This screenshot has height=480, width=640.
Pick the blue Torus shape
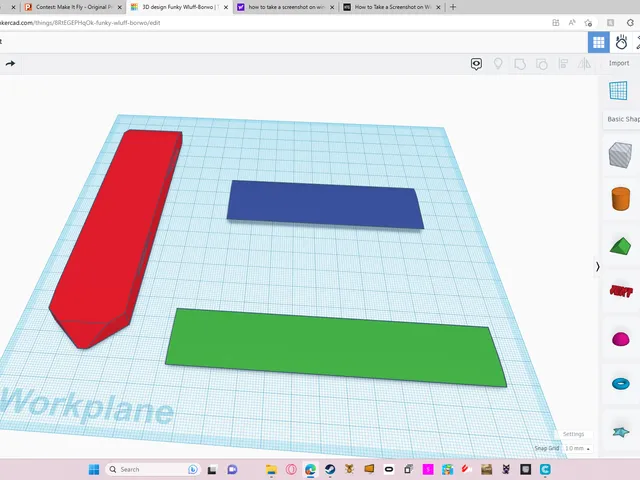click(620, 383)
